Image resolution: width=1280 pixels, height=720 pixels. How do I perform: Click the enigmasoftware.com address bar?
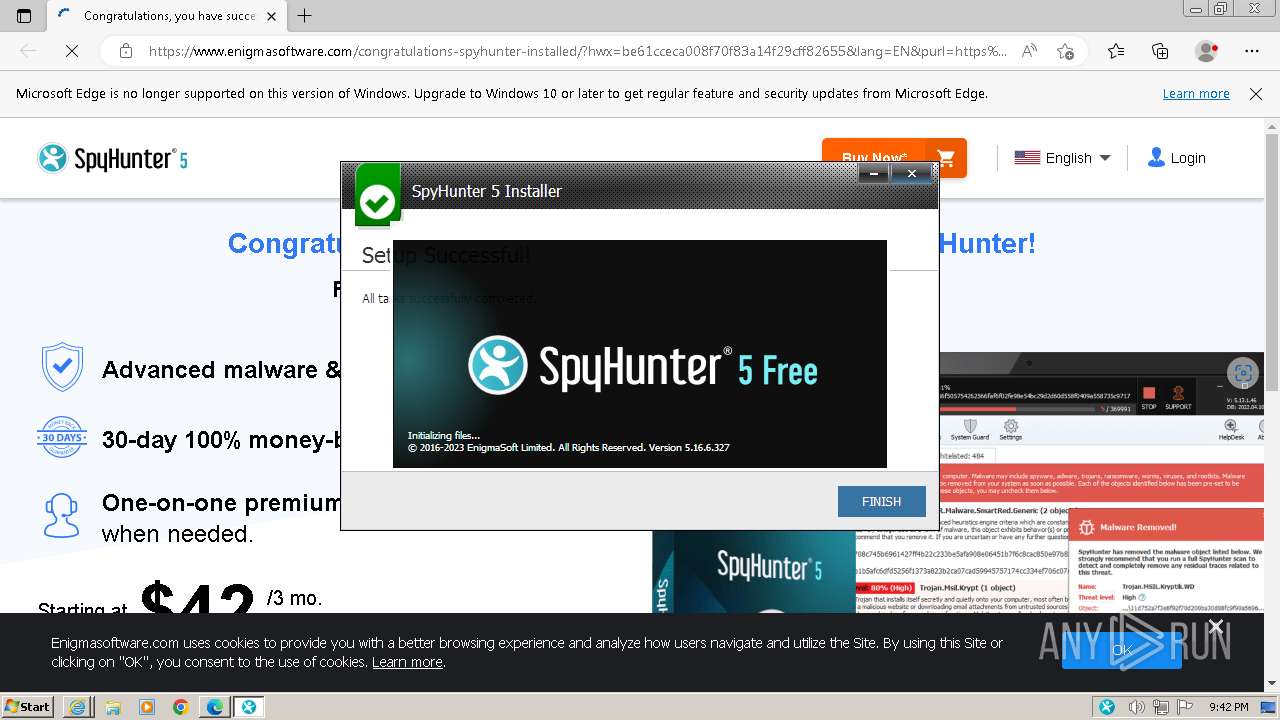(577, 51)
